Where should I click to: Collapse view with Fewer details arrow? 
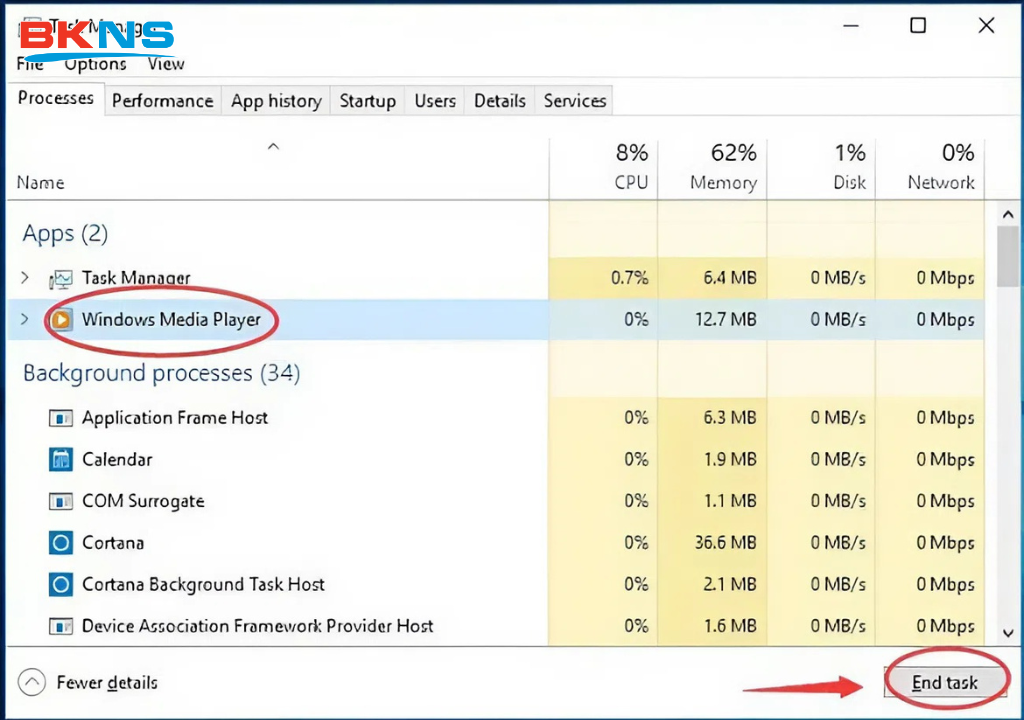click(33, 683)
